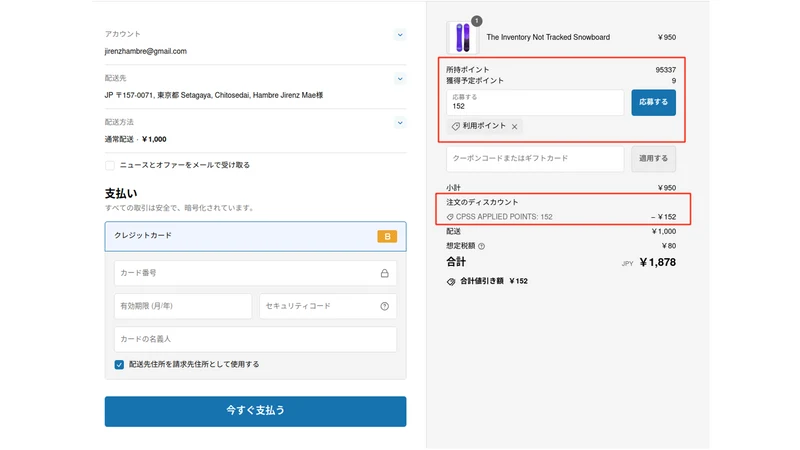This screenshot has height=450, width=800.
Task: Click the 所持ポイント value 95337
Action: click(665, 70)
